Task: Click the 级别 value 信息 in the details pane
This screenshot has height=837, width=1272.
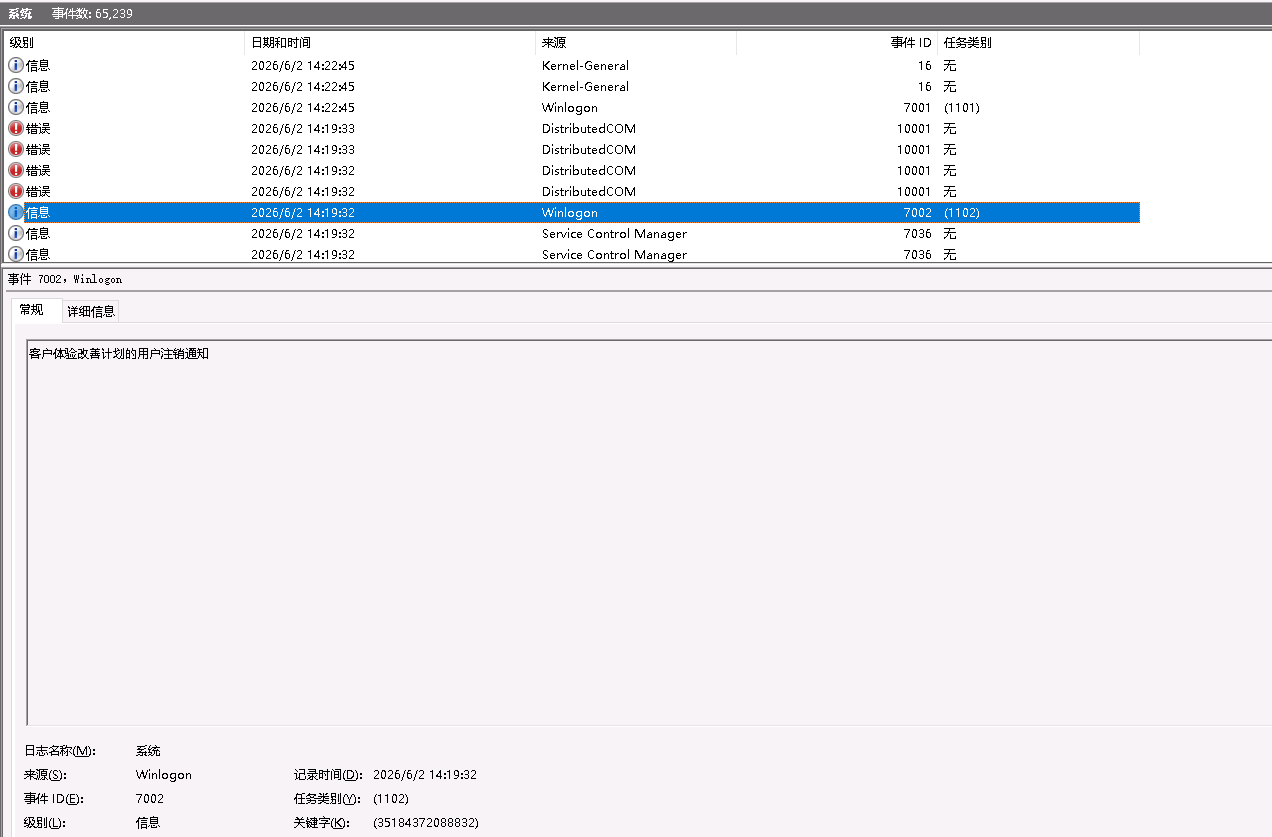Action: (x=148, y=823)
